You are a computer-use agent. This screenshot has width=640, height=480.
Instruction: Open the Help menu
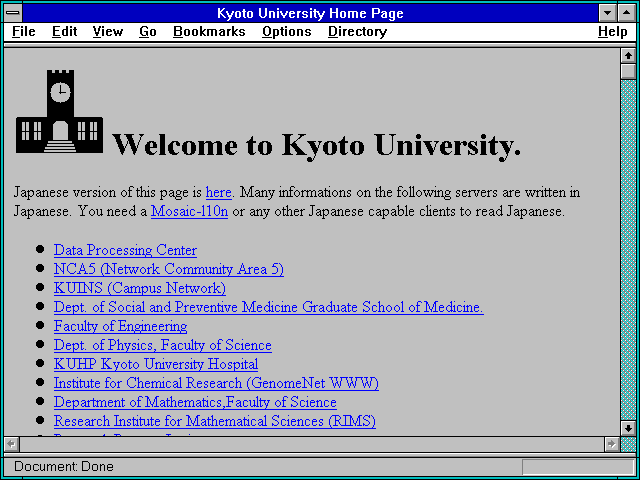click(613, 32)
